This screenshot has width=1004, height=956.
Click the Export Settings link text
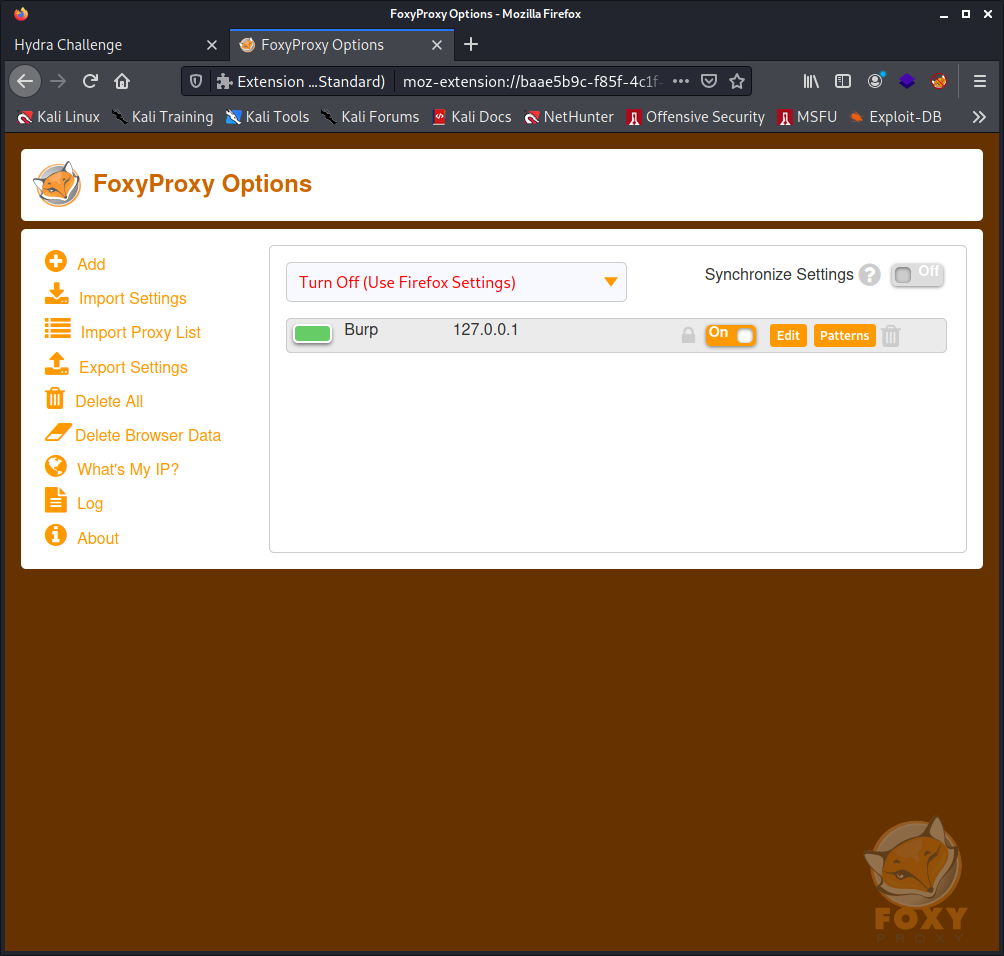(133, 368)
